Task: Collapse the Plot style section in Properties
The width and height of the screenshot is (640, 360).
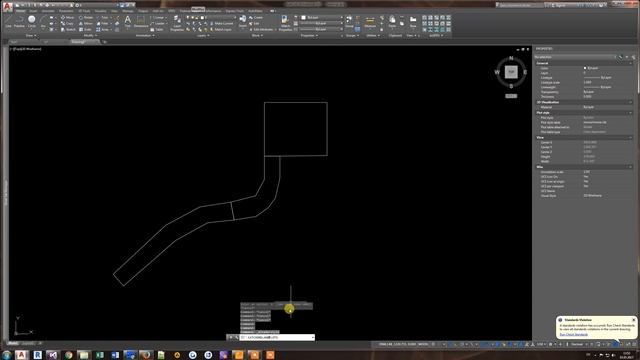Action: click(631, 113)
